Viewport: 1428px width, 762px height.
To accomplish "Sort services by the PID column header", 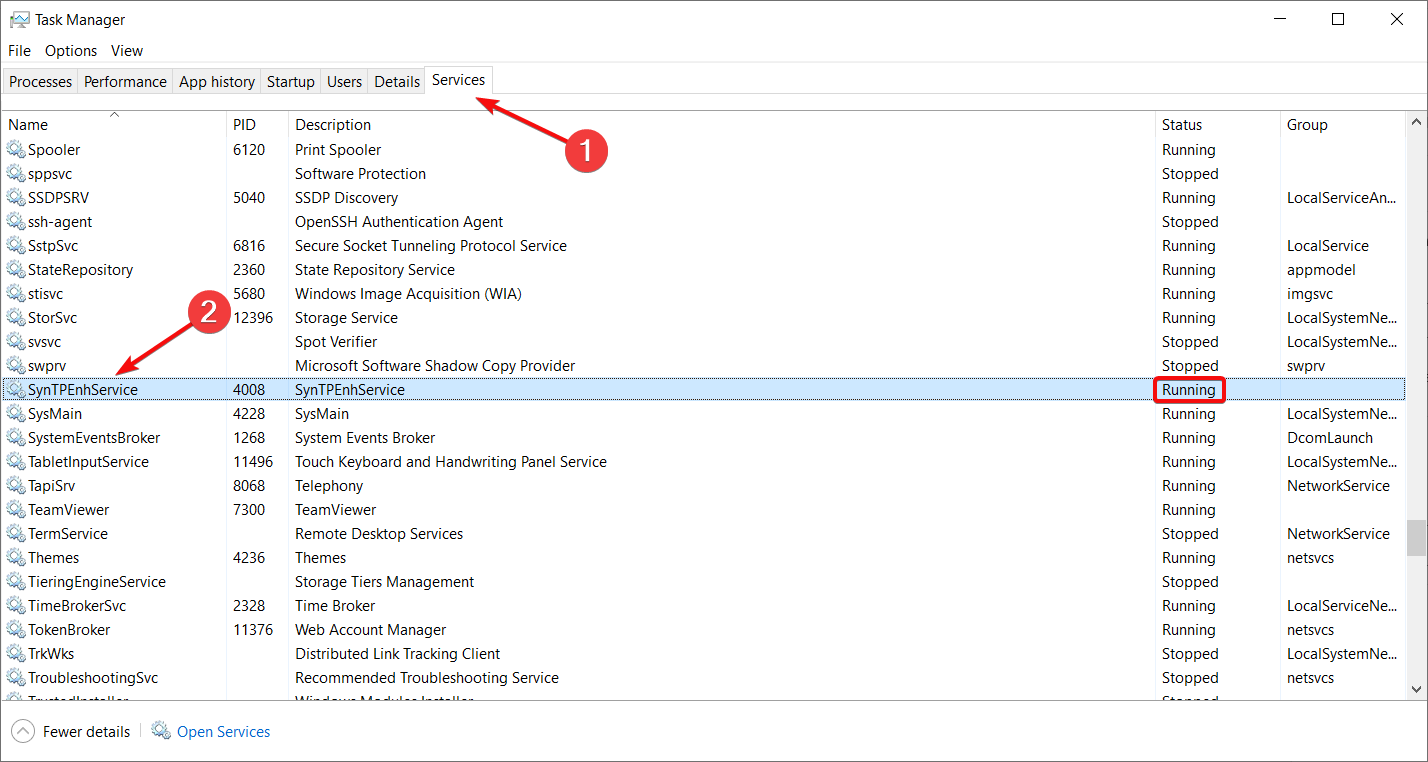I will 244,125.
